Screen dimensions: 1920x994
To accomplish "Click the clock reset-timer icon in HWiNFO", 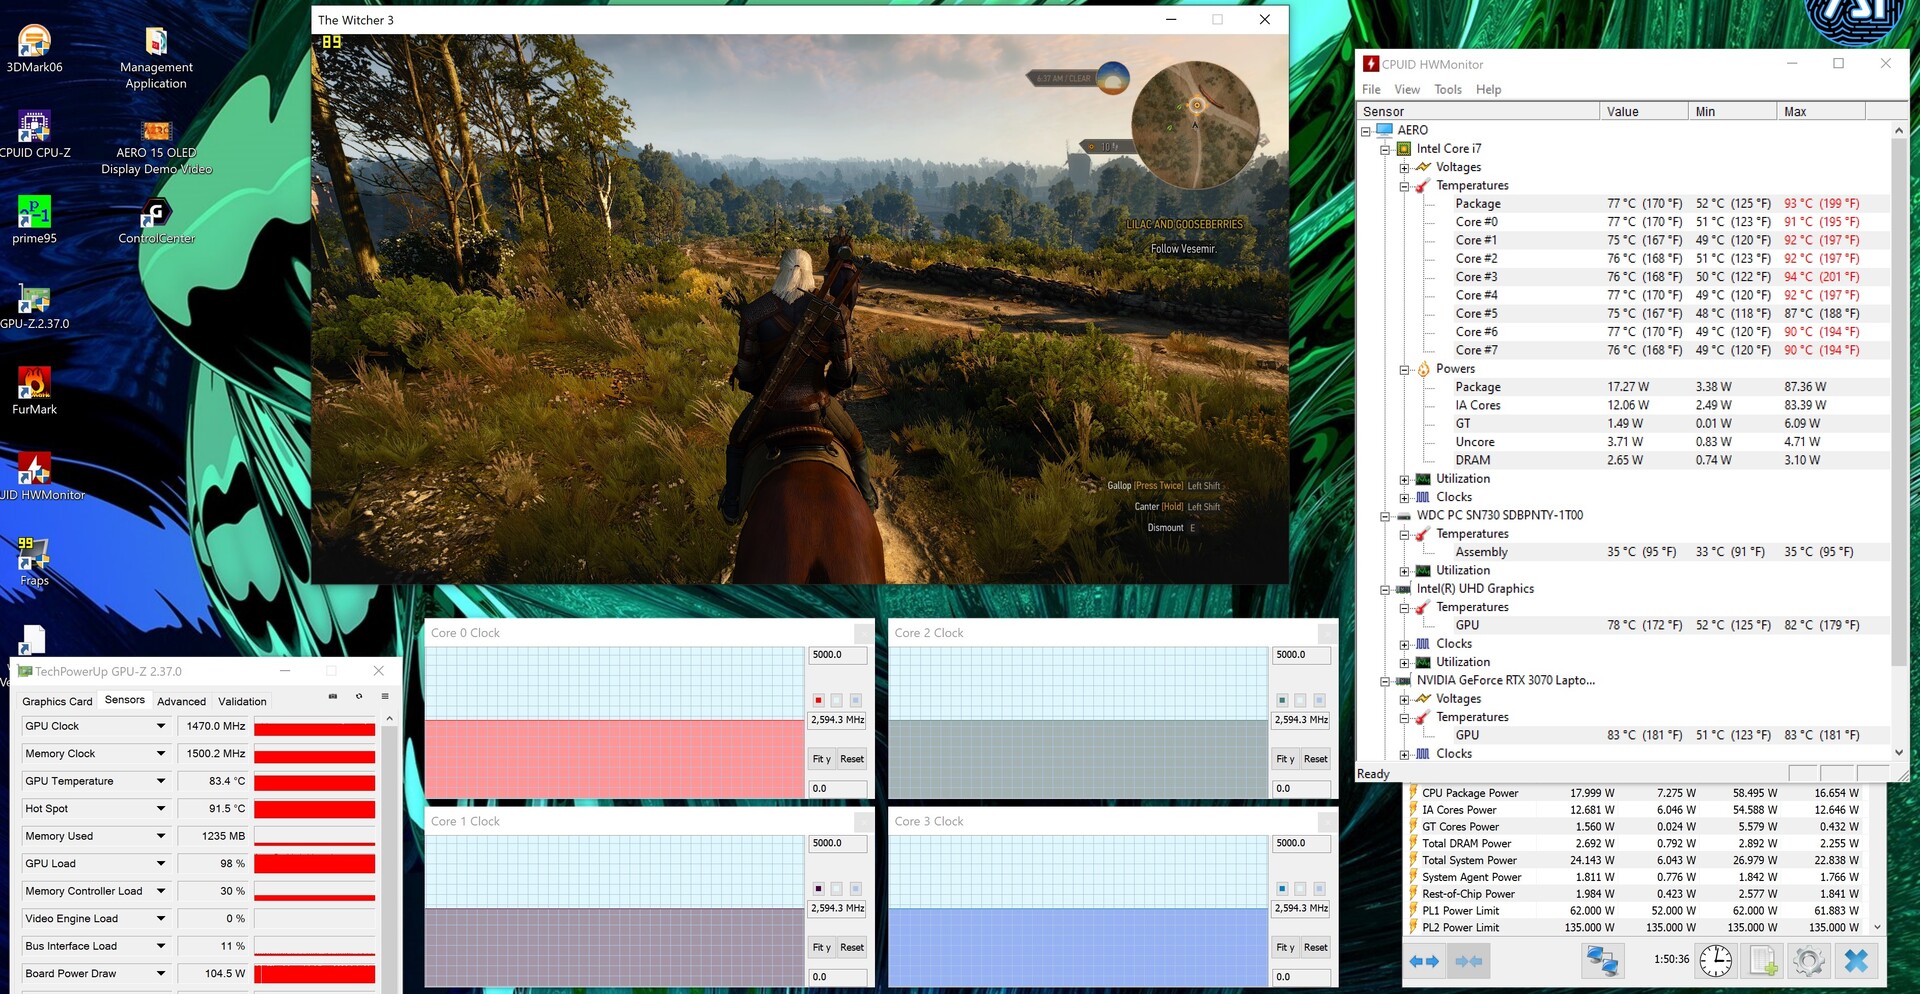I will pyautogui.click(x=1716, y=961).
